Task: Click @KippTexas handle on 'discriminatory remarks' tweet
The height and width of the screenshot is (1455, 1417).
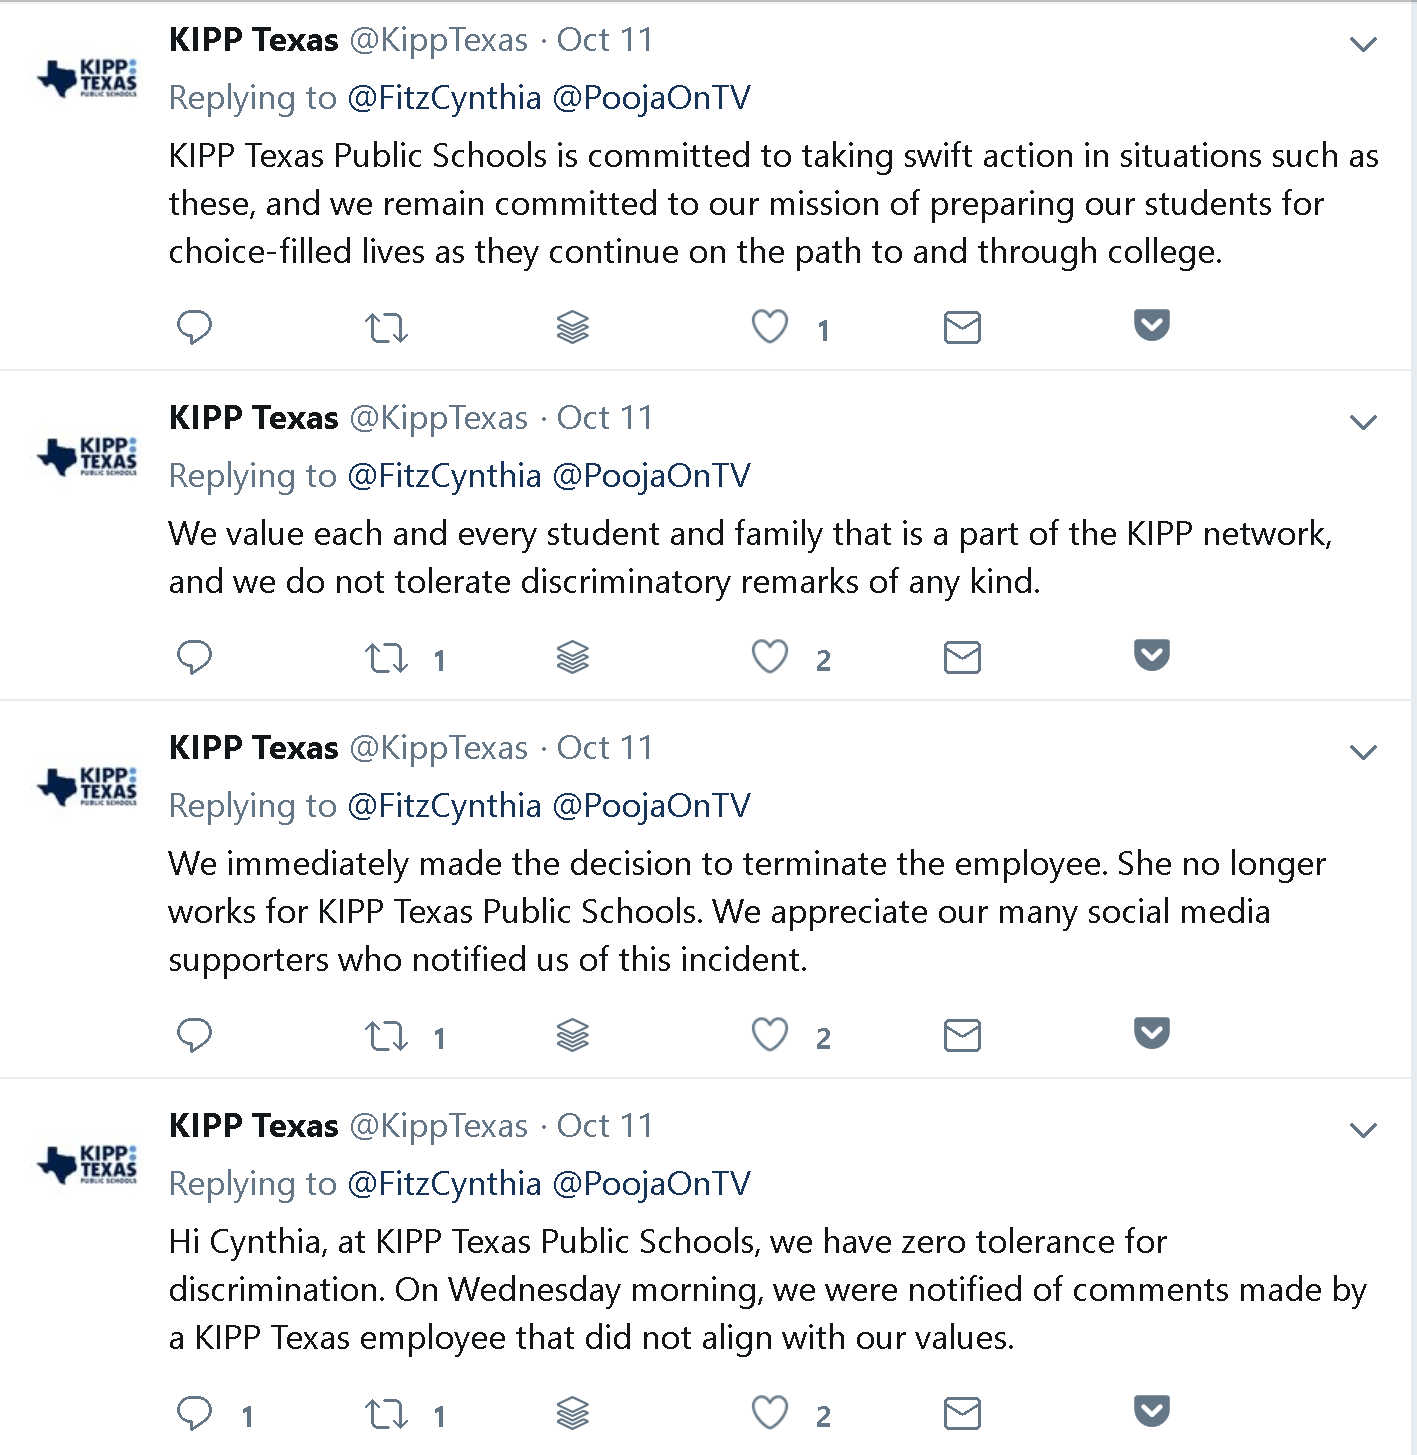Action: [x=438, y=418]
